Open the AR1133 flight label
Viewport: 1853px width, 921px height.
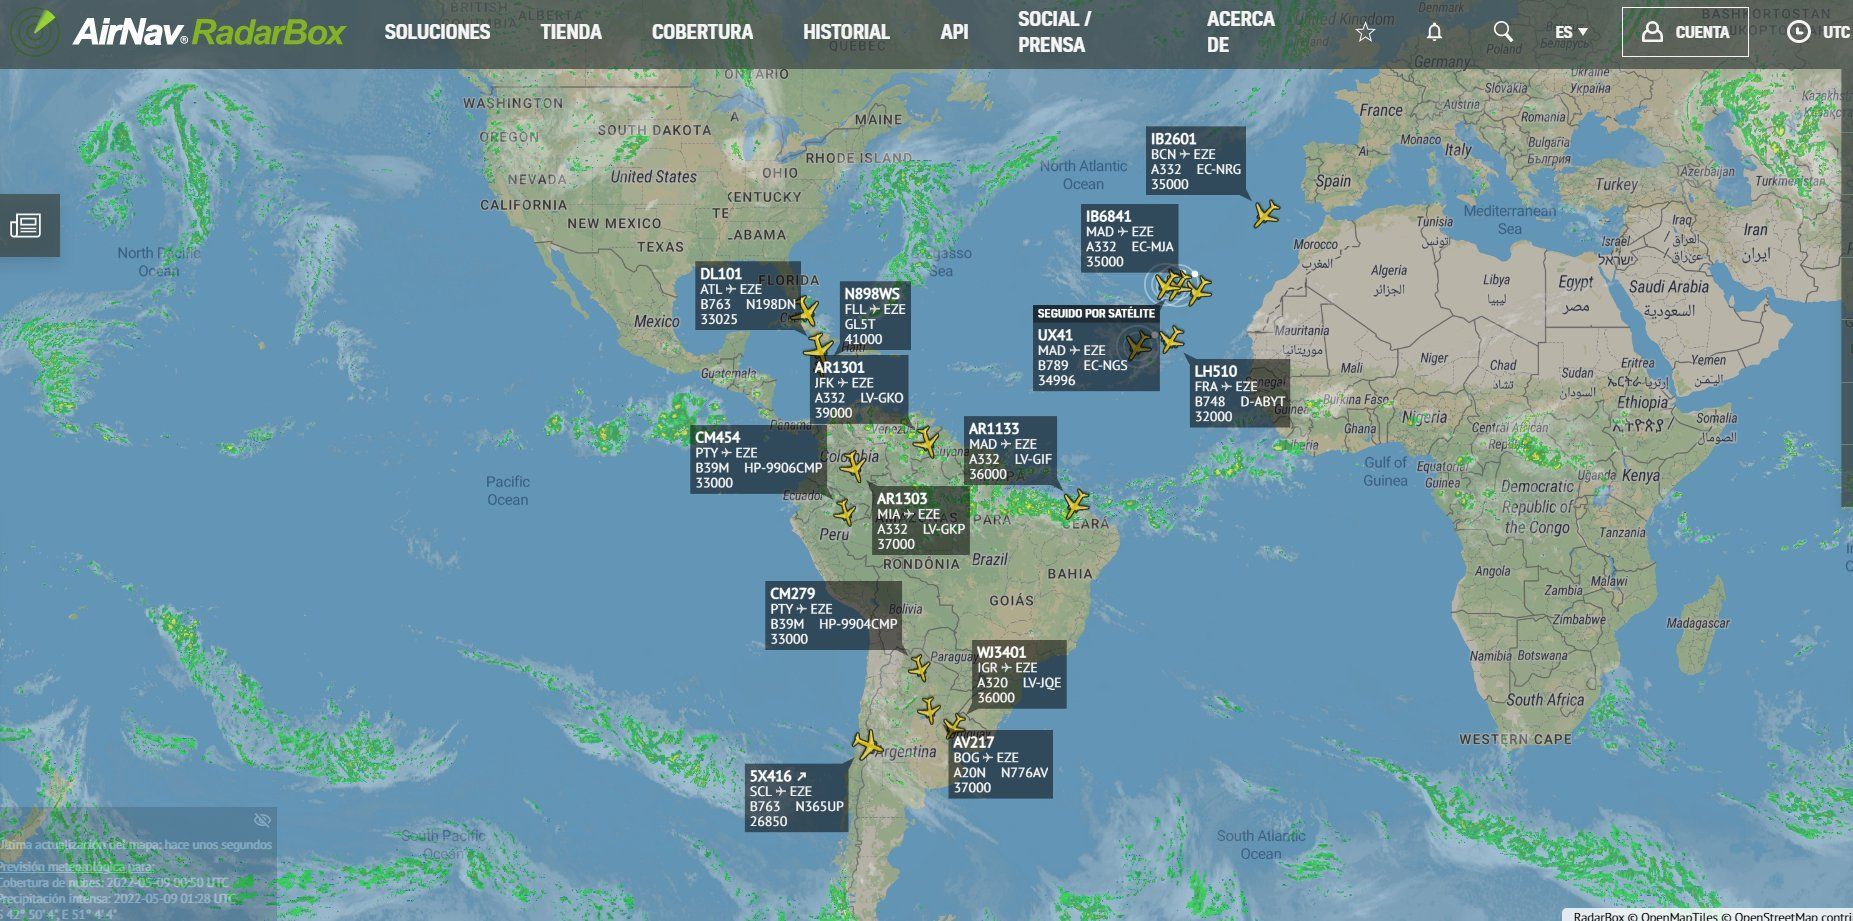tap(1010, 451)
